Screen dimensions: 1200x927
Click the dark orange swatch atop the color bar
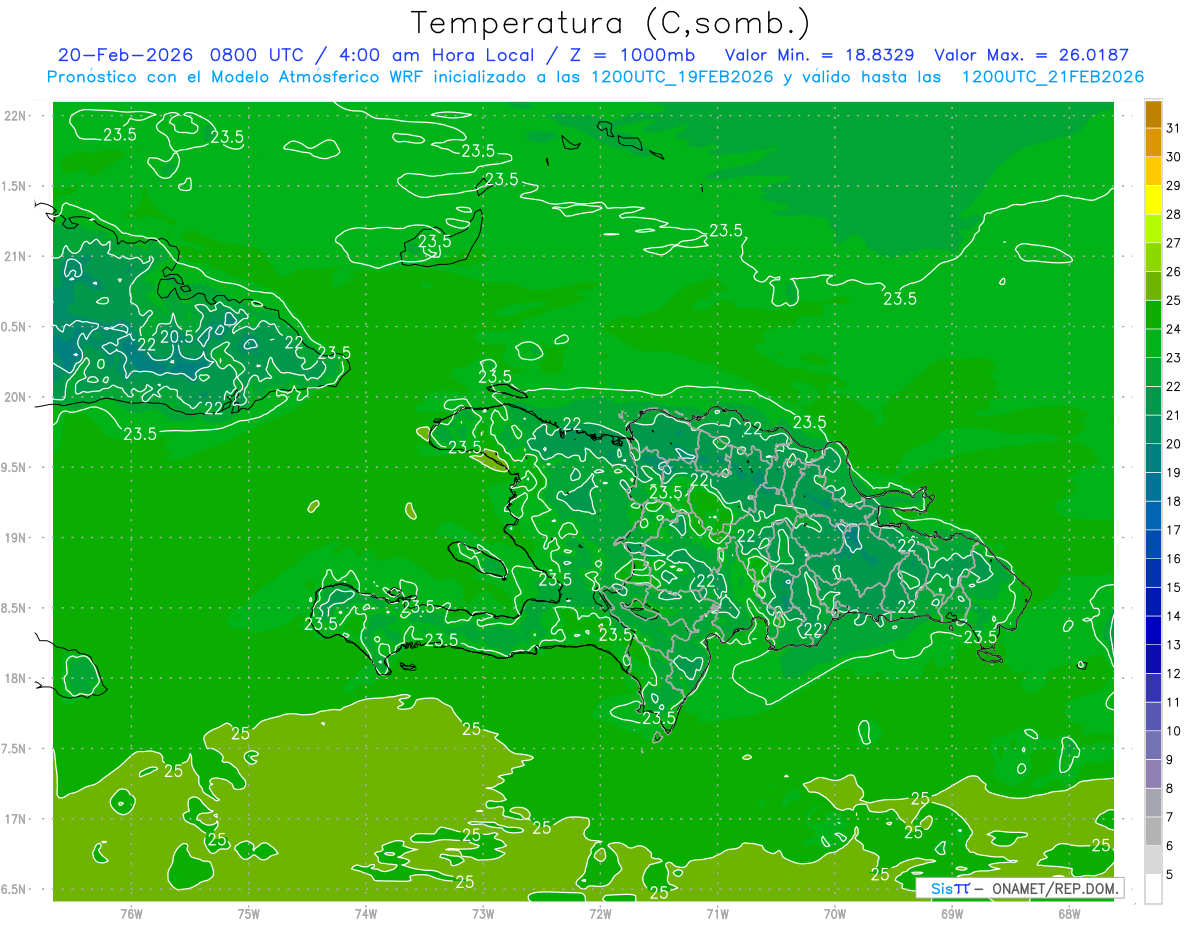click(x=1153, y=113)
